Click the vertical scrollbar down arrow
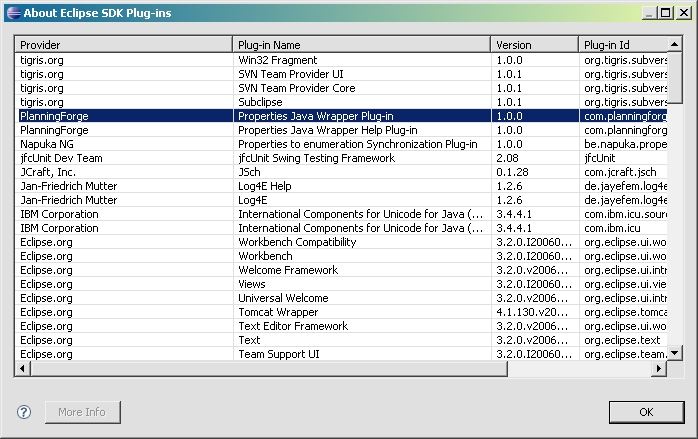The width and height of the screenshot is (698, 439). coord(674,353)
